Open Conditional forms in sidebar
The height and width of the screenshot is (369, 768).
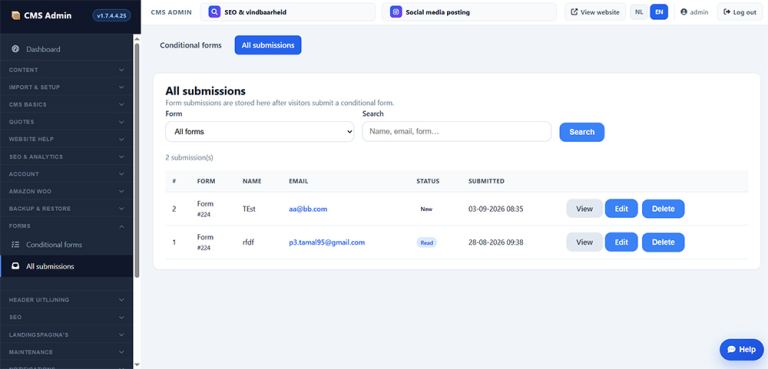67,245
